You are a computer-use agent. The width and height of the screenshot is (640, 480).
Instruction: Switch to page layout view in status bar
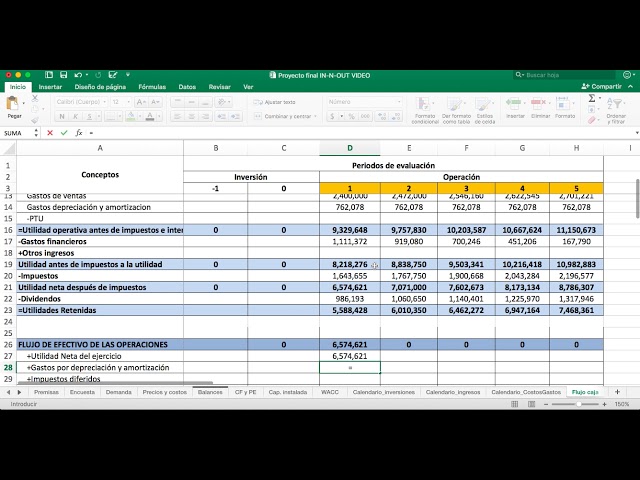[x=531, y=404]
